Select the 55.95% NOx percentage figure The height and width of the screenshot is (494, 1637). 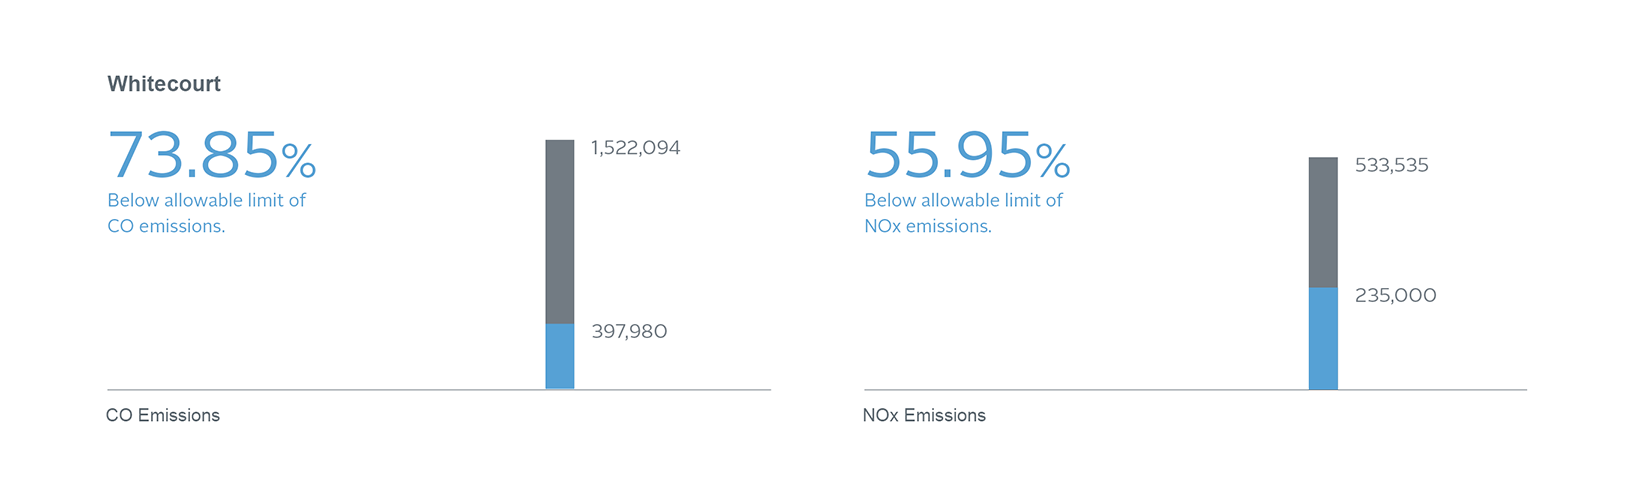pos(967,156)
